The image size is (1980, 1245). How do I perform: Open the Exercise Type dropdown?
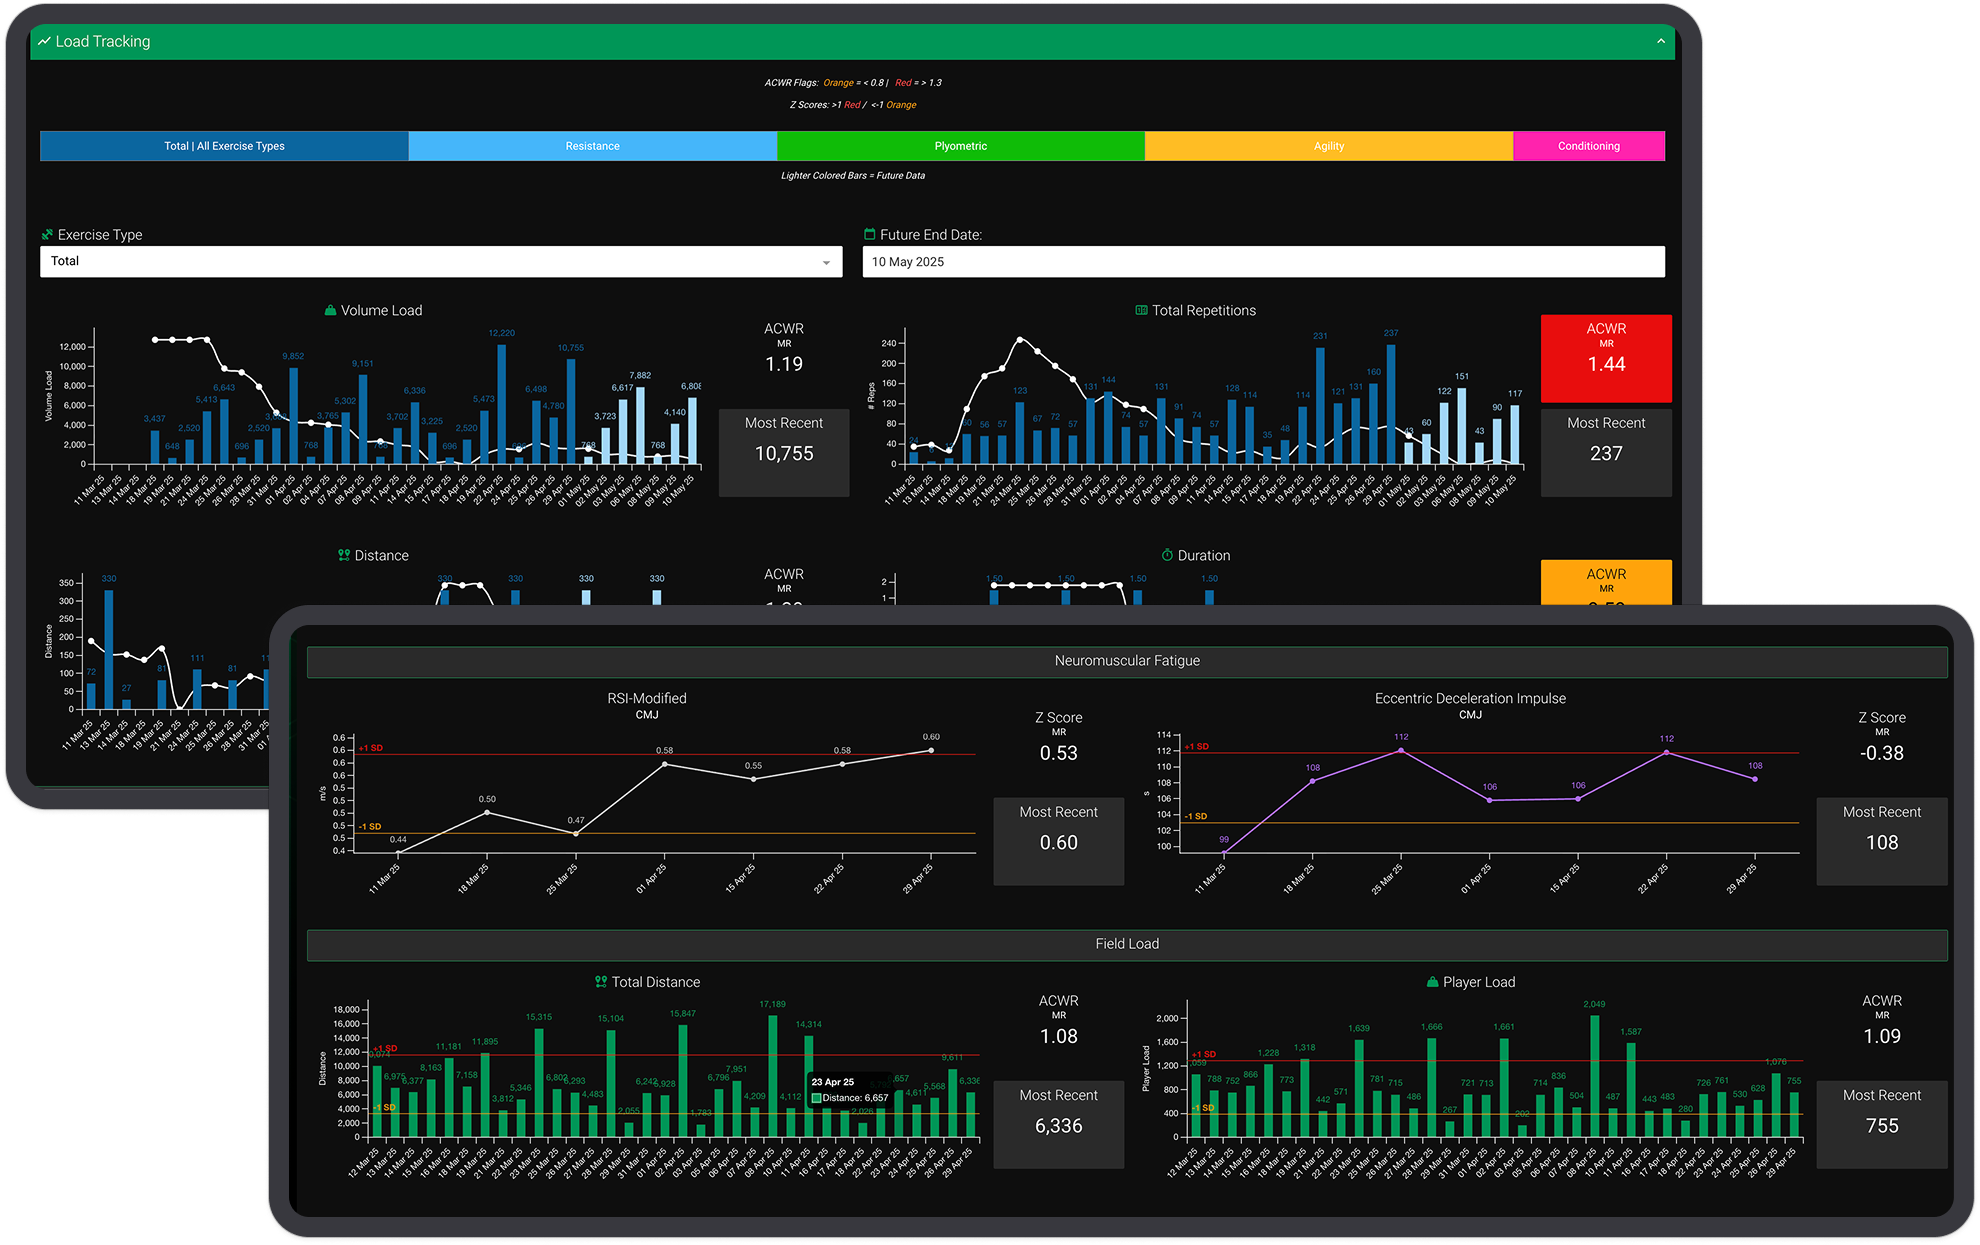[441, 261]
